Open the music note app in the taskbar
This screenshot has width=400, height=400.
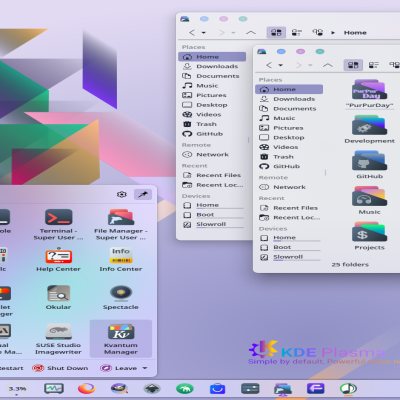(x=348, y=388)
